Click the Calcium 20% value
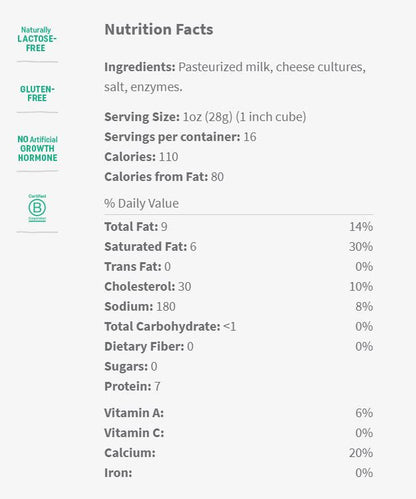The height and width of the screenshot is (499, 416). pos(361,453)
